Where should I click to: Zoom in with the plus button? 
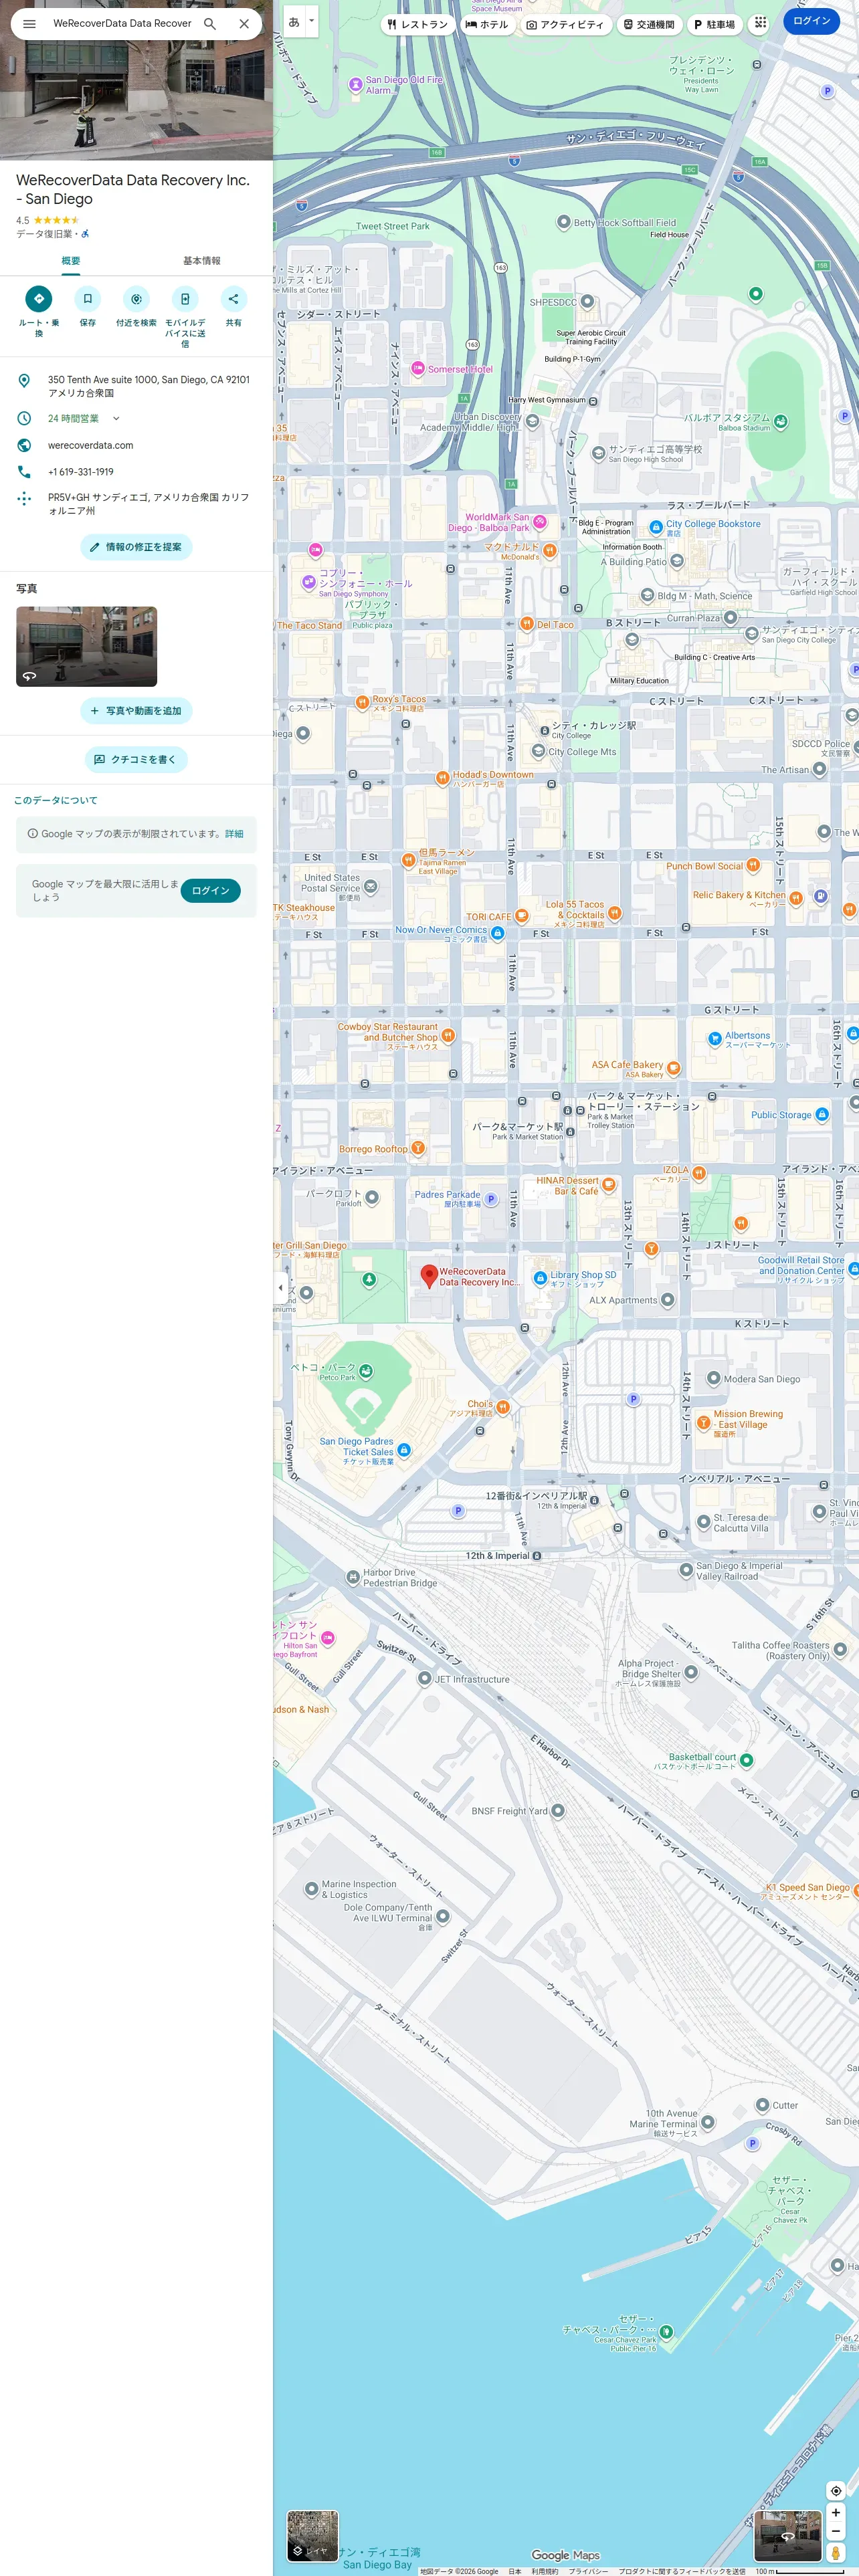point(836,2512)
